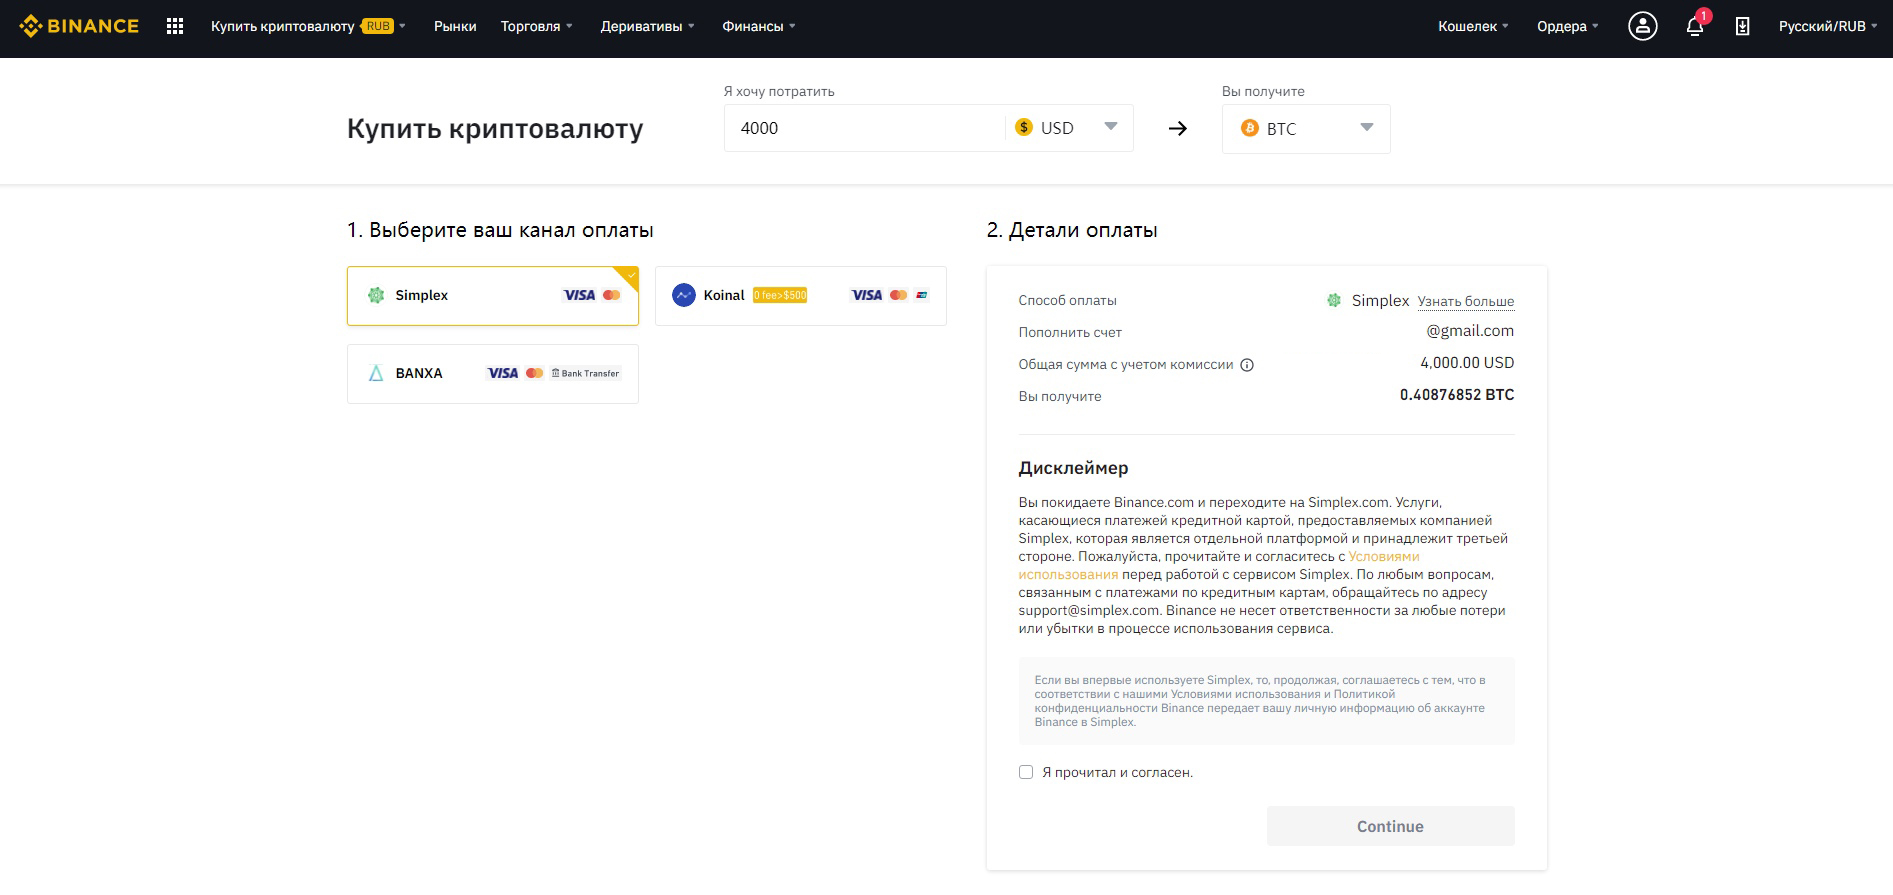1893x895 pixels.
Task: Click the Simplex logo in payment channel
Action: pos(376,295)
